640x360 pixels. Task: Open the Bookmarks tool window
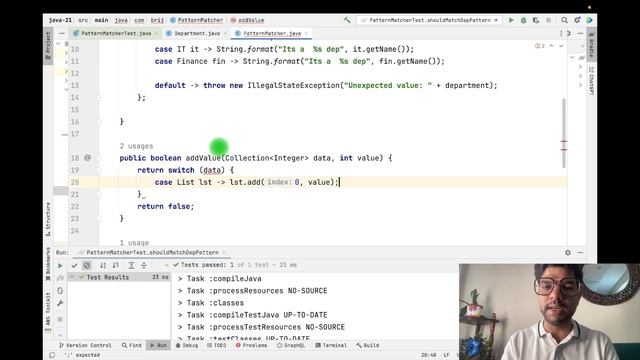tap(48, 264)
